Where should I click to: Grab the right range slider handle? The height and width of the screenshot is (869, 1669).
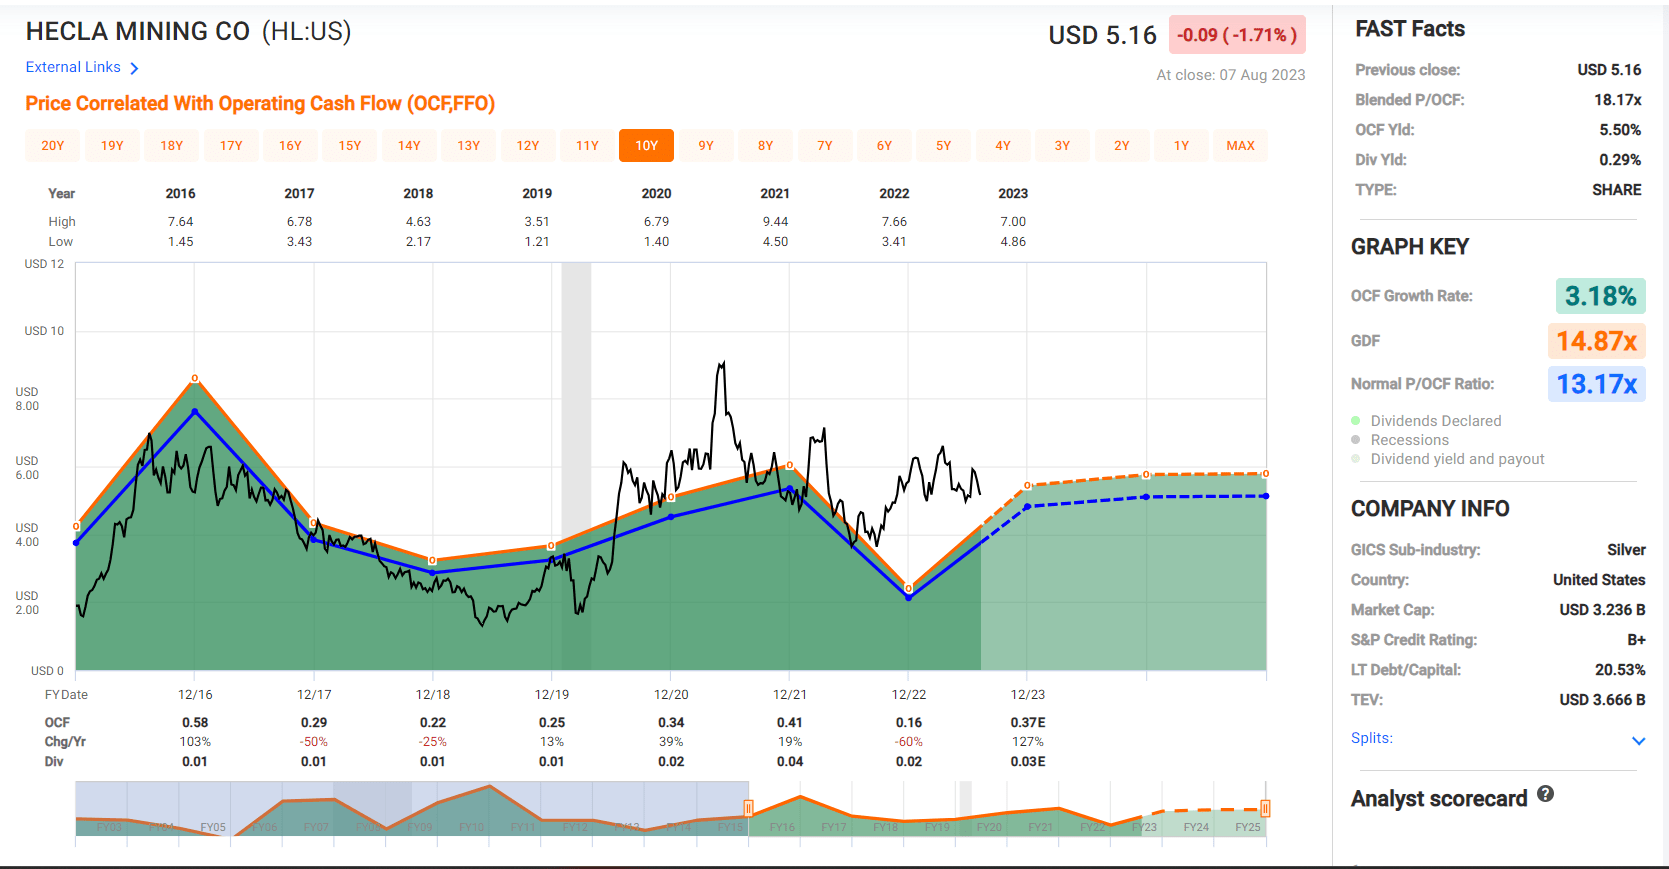[x=1266, y=808]
